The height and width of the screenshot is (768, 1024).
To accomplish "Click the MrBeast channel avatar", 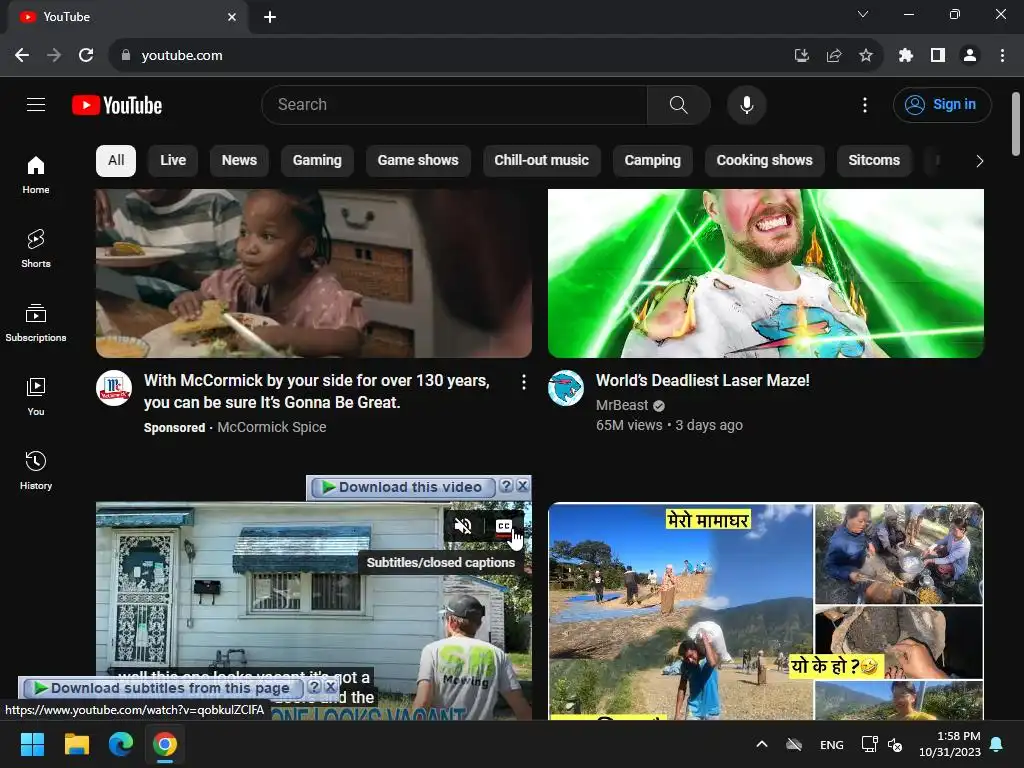I will pos(566,388).
